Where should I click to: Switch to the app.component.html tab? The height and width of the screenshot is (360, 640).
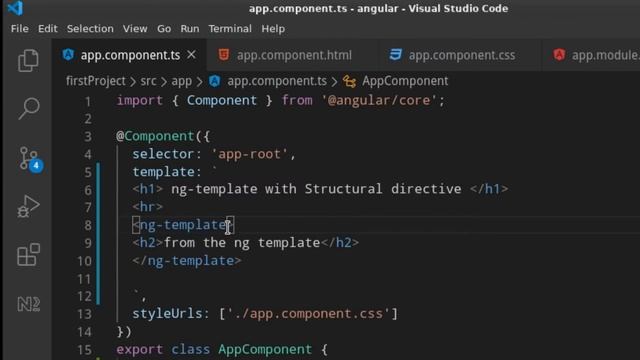pos(292,55)
